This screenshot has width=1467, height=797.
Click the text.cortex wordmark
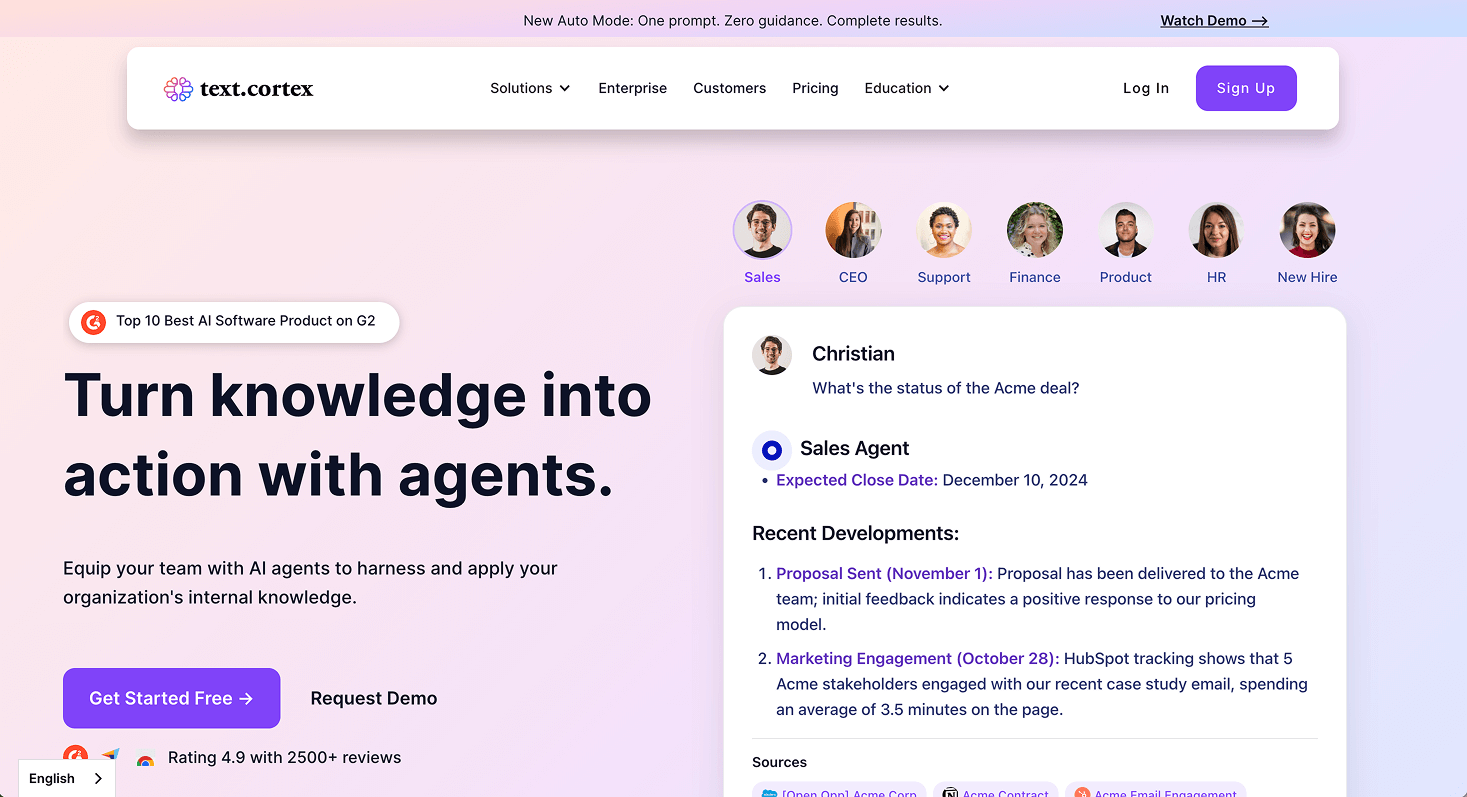tap(256, 89)
